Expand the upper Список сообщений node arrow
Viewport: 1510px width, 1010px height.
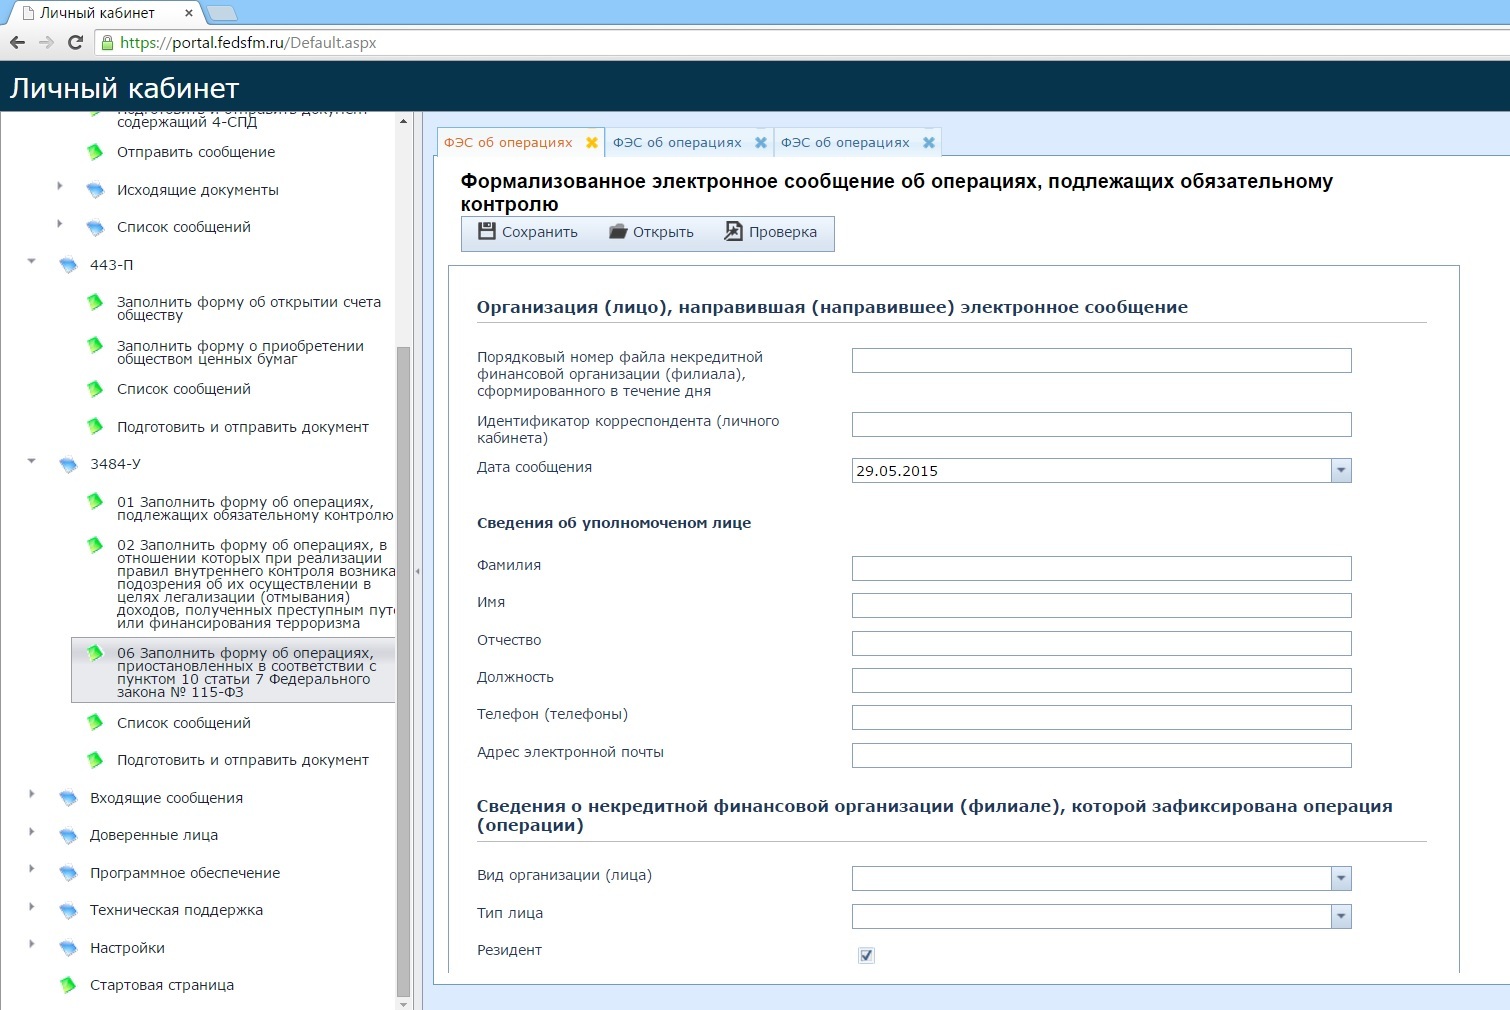tap(59, 223)
